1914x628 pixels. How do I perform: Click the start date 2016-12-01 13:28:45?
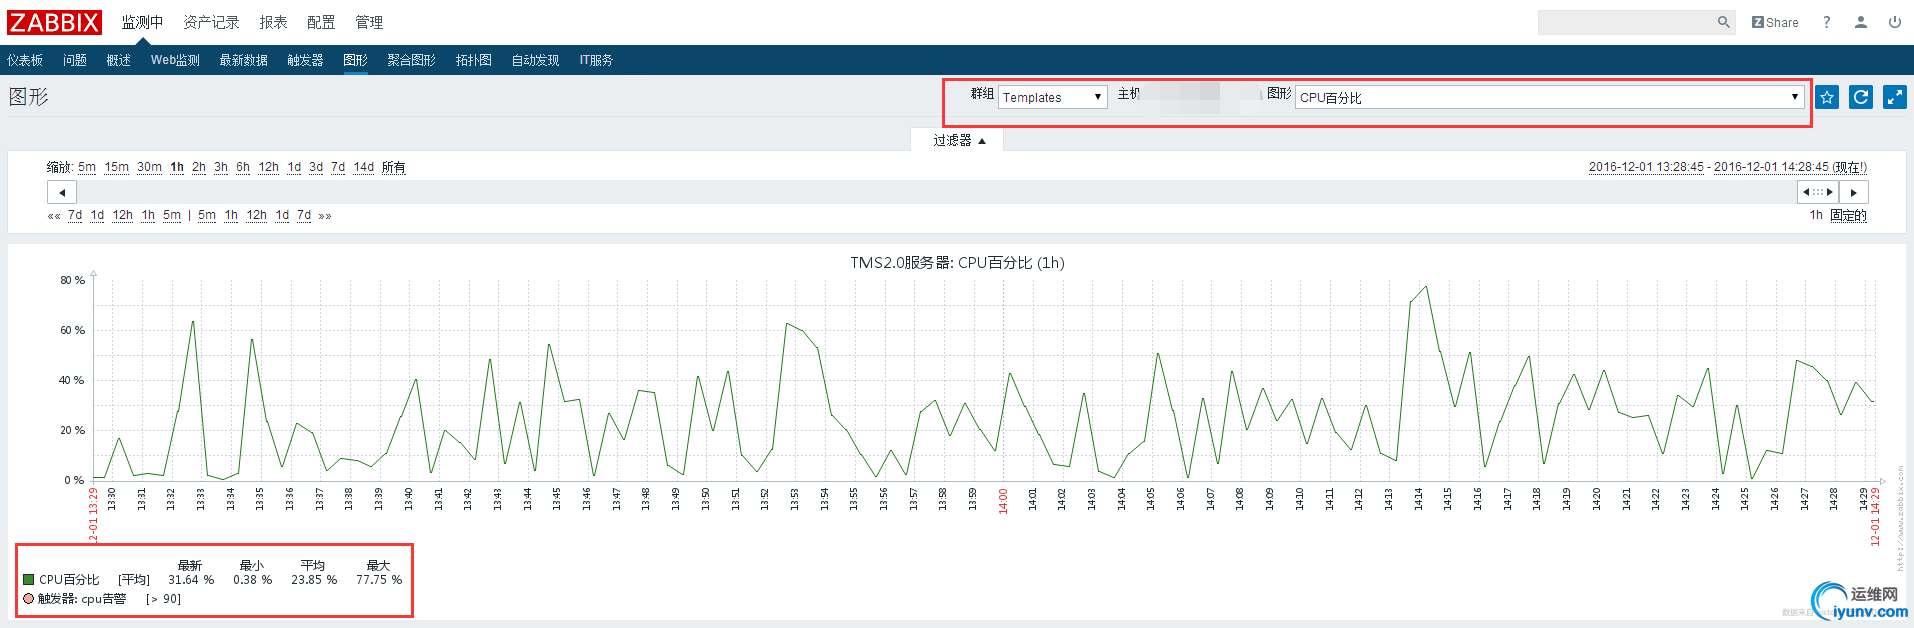coord(1646,167)
